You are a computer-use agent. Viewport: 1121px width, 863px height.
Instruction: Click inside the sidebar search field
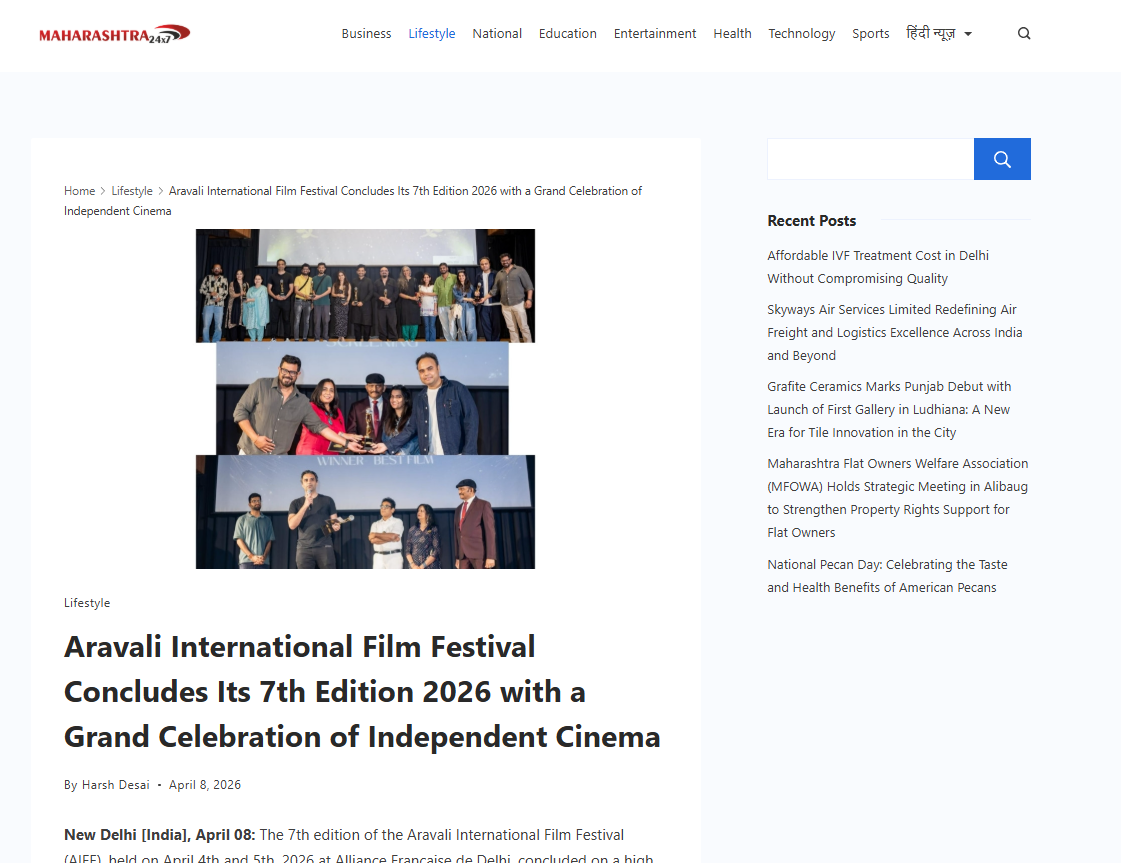coord(870,159)
